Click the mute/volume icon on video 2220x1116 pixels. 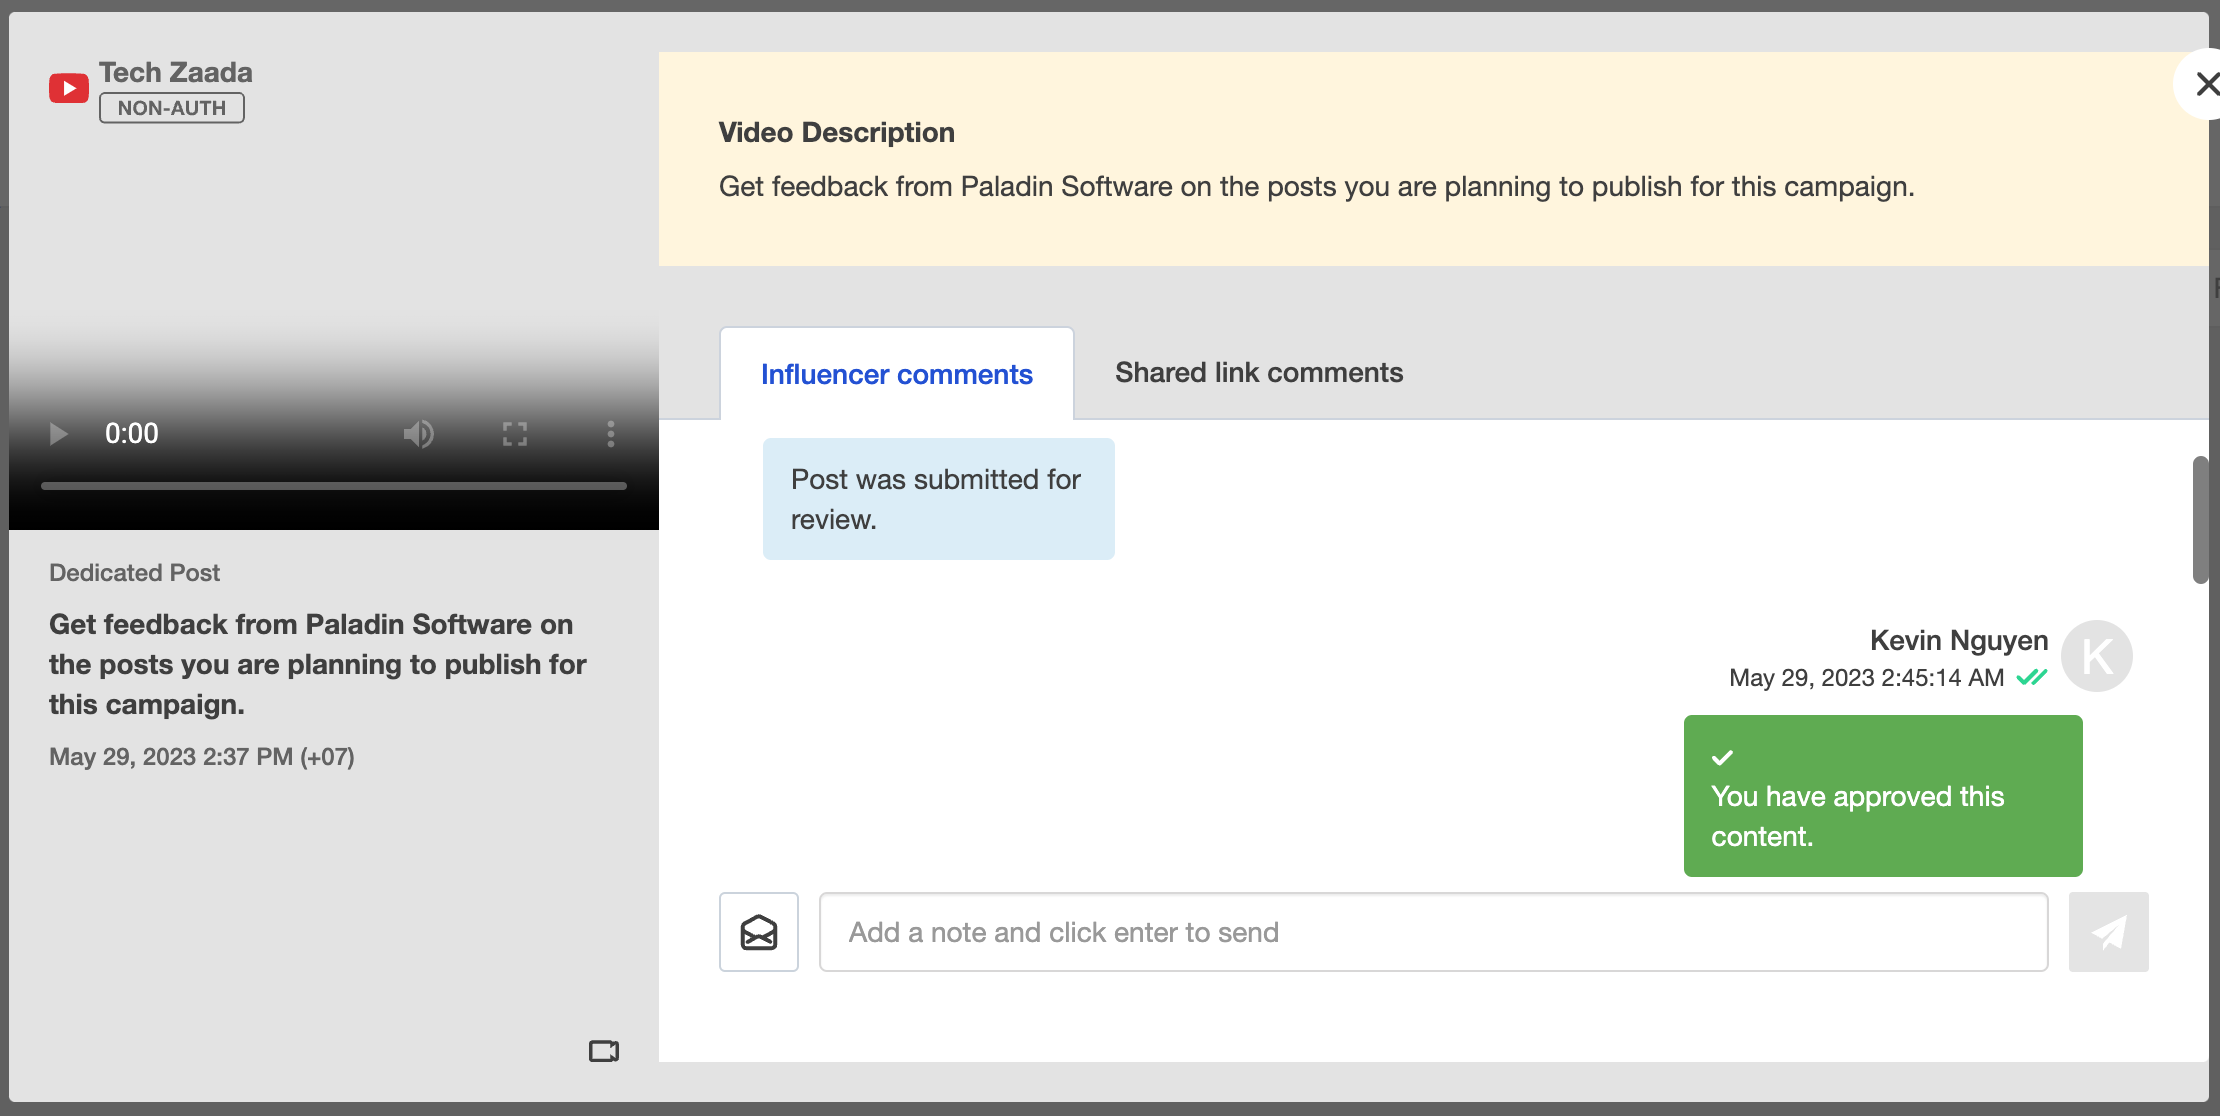tap(420, 431)
